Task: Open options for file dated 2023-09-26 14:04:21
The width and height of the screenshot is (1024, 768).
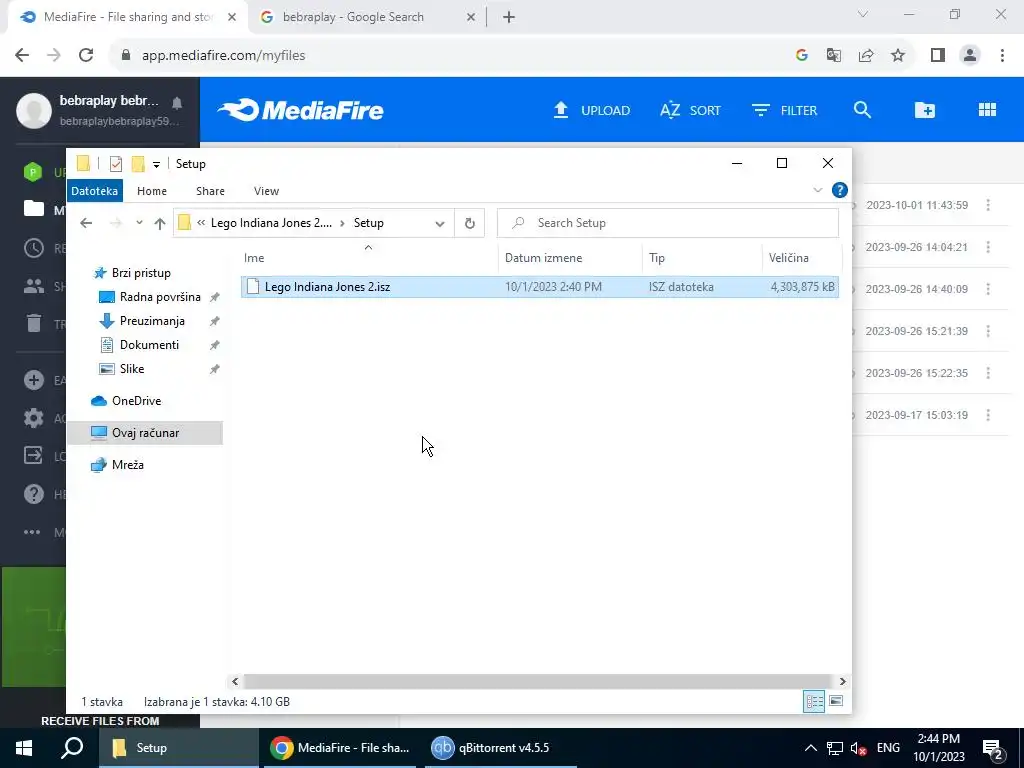Action: click(x=988, y=247)
